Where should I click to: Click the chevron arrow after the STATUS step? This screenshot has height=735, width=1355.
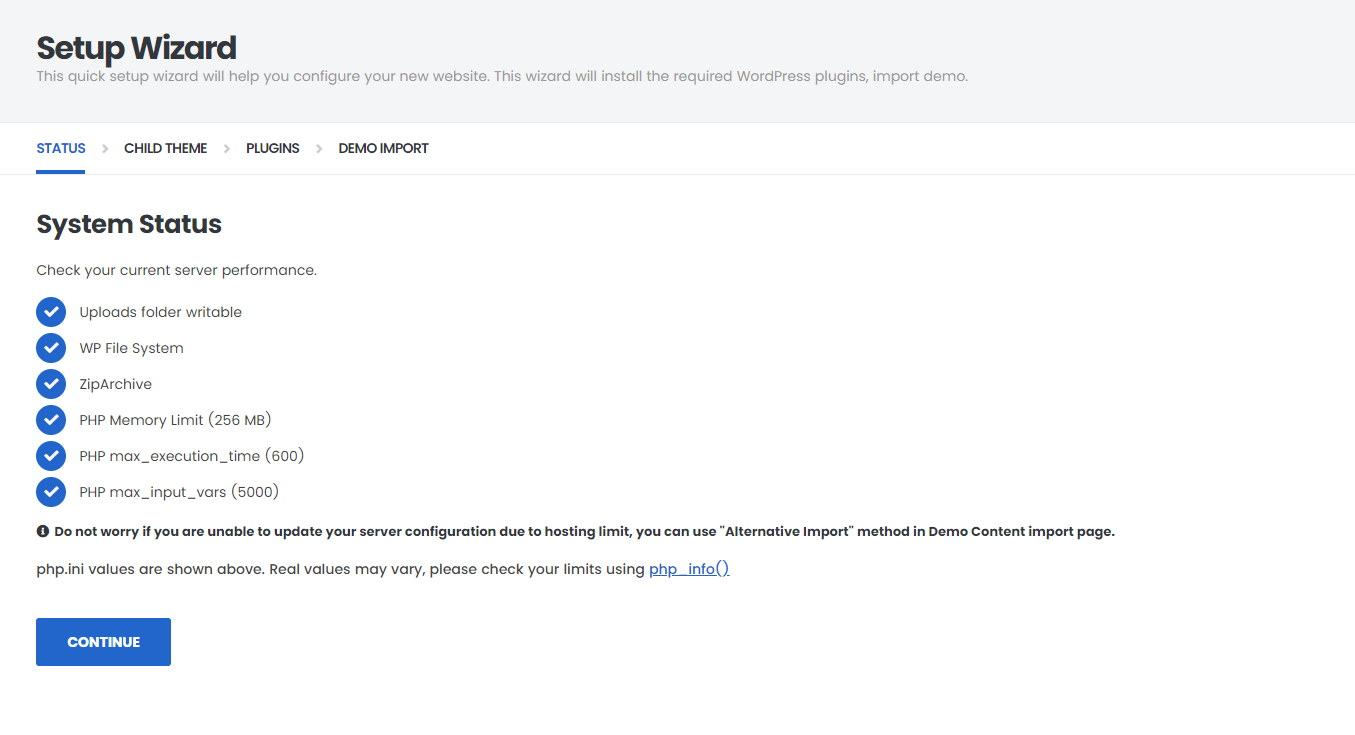[x=105, y=148]
